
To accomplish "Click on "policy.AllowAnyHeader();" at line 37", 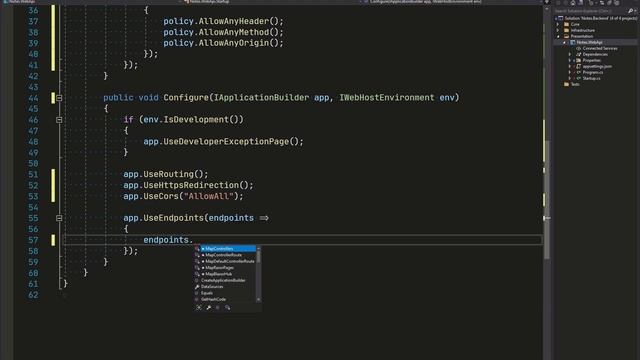I will point(223,21).
